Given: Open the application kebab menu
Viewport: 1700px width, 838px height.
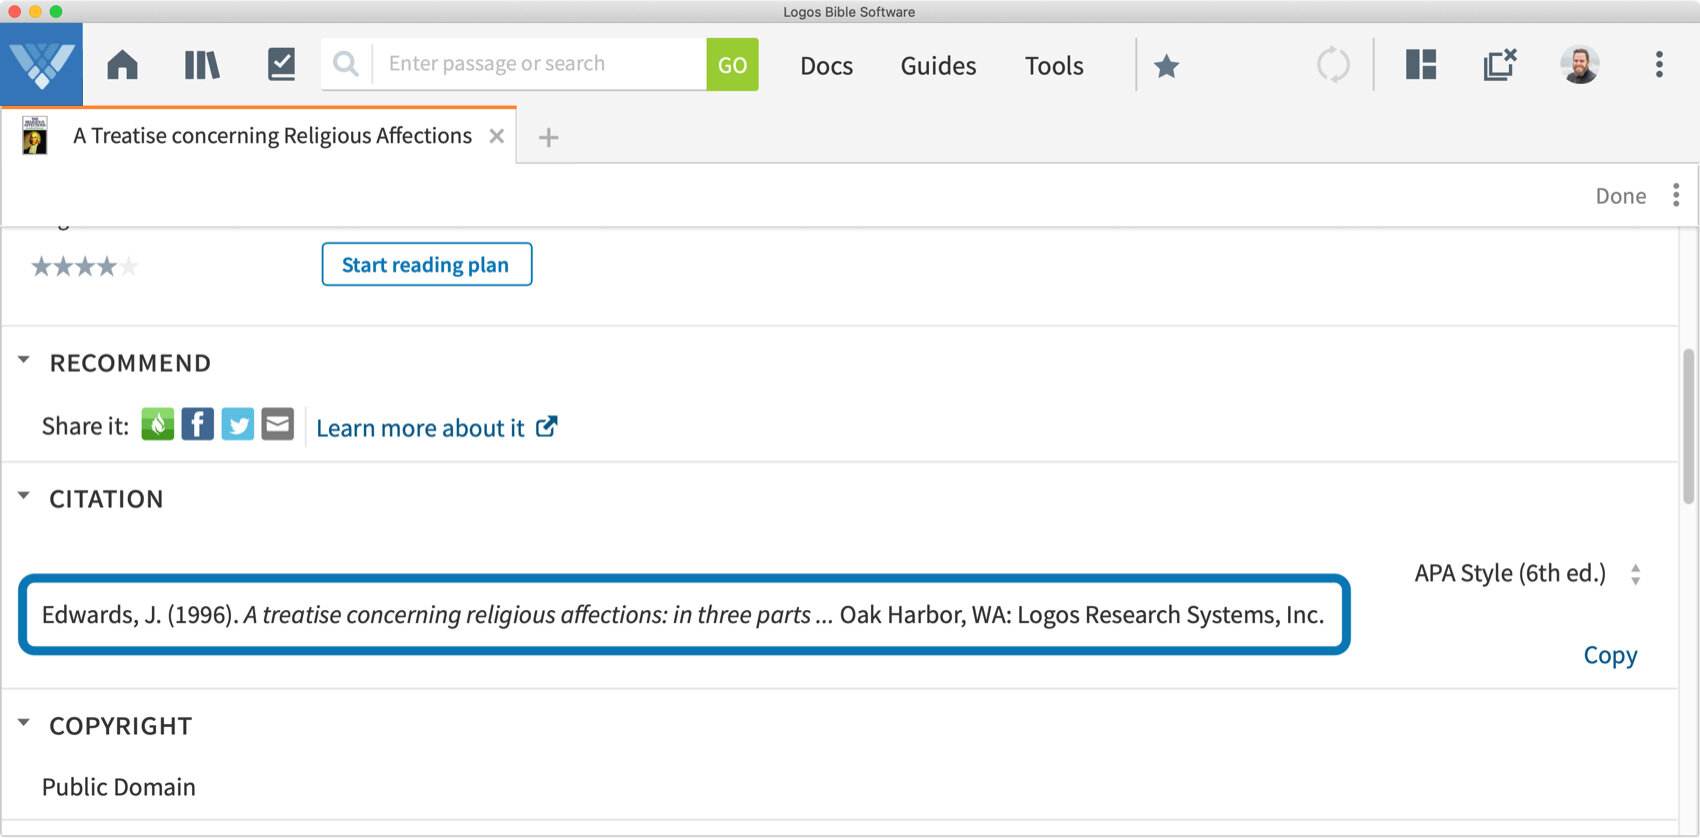Looking at the screenshot, I should [x=1659, y=65].
